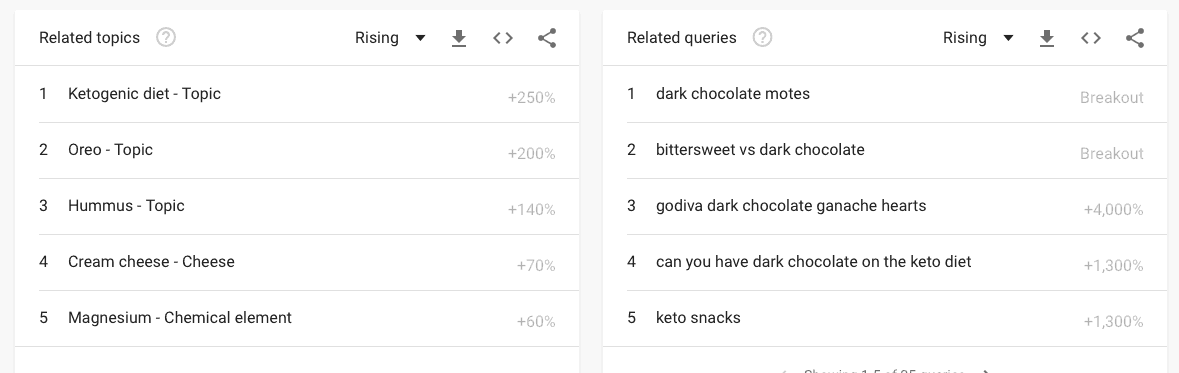Go to next page of queries
Viewport: 1179px width, 373px height.
tap(987, 371)
